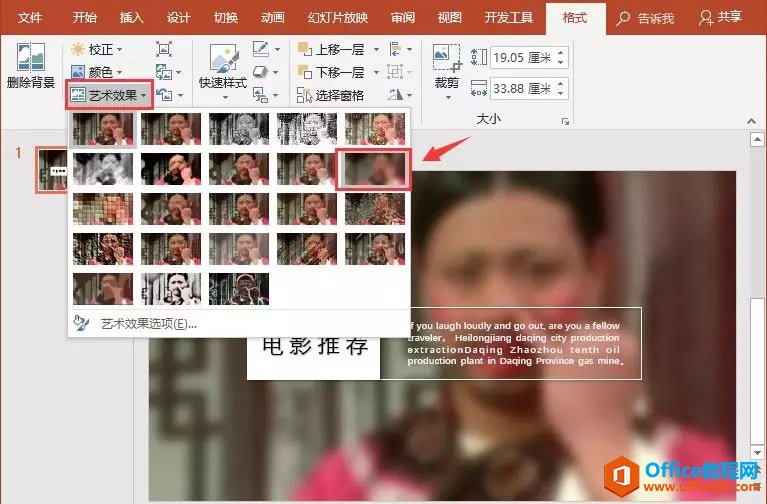
Task: Select the grayscale blurry effect, first in row two
Action: pyautogui.click(x=103, y=169)
